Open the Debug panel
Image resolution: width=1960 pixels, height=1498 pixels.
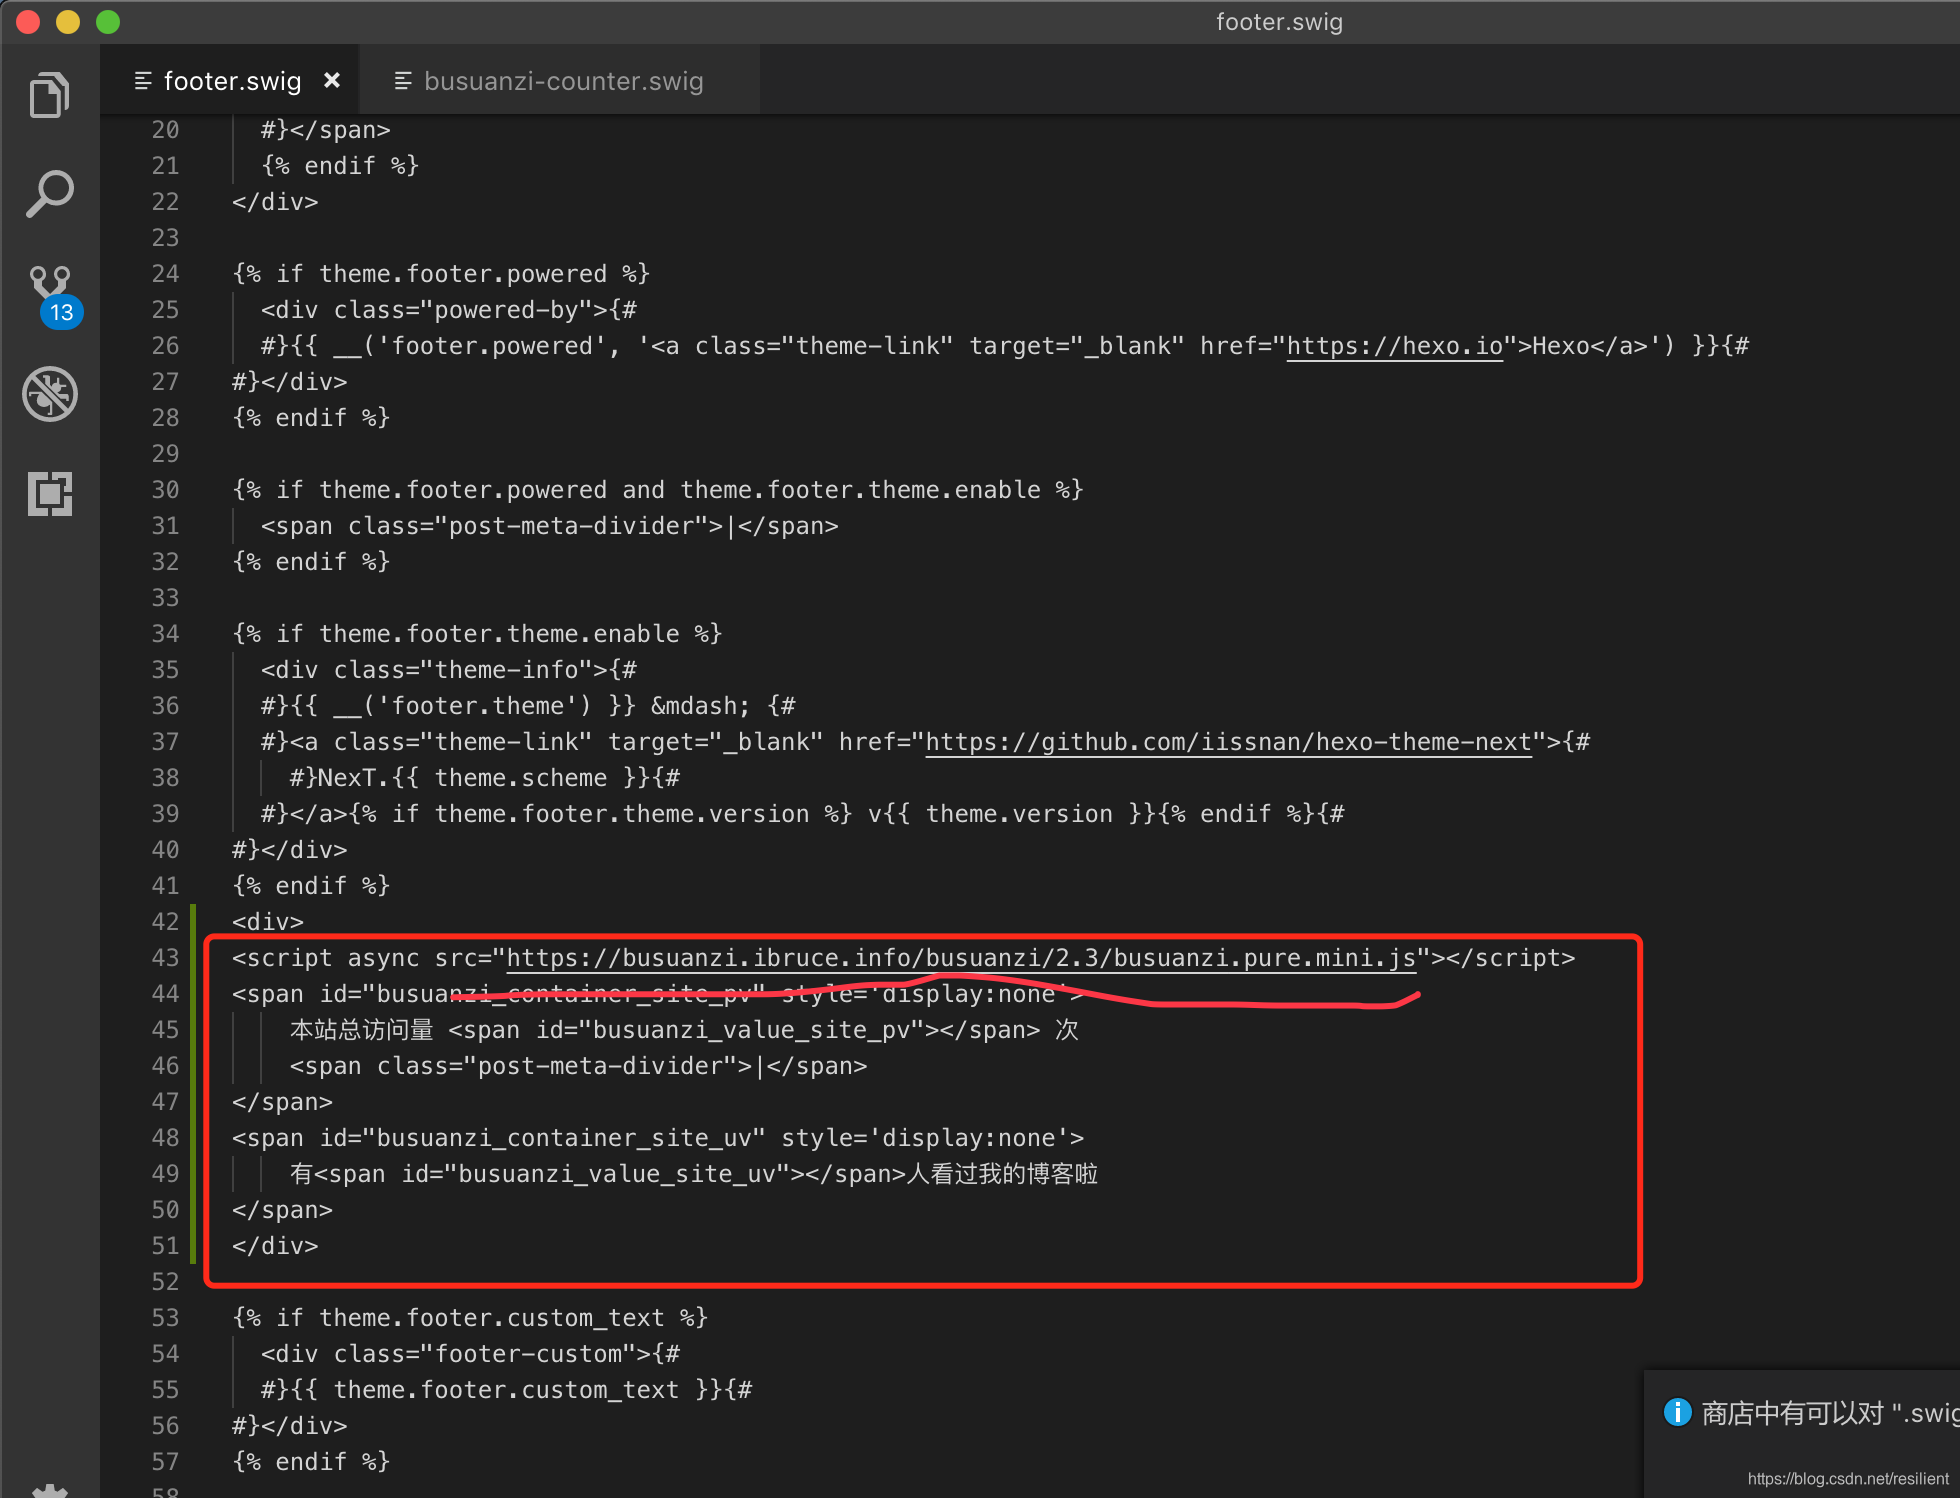point(50,394)
